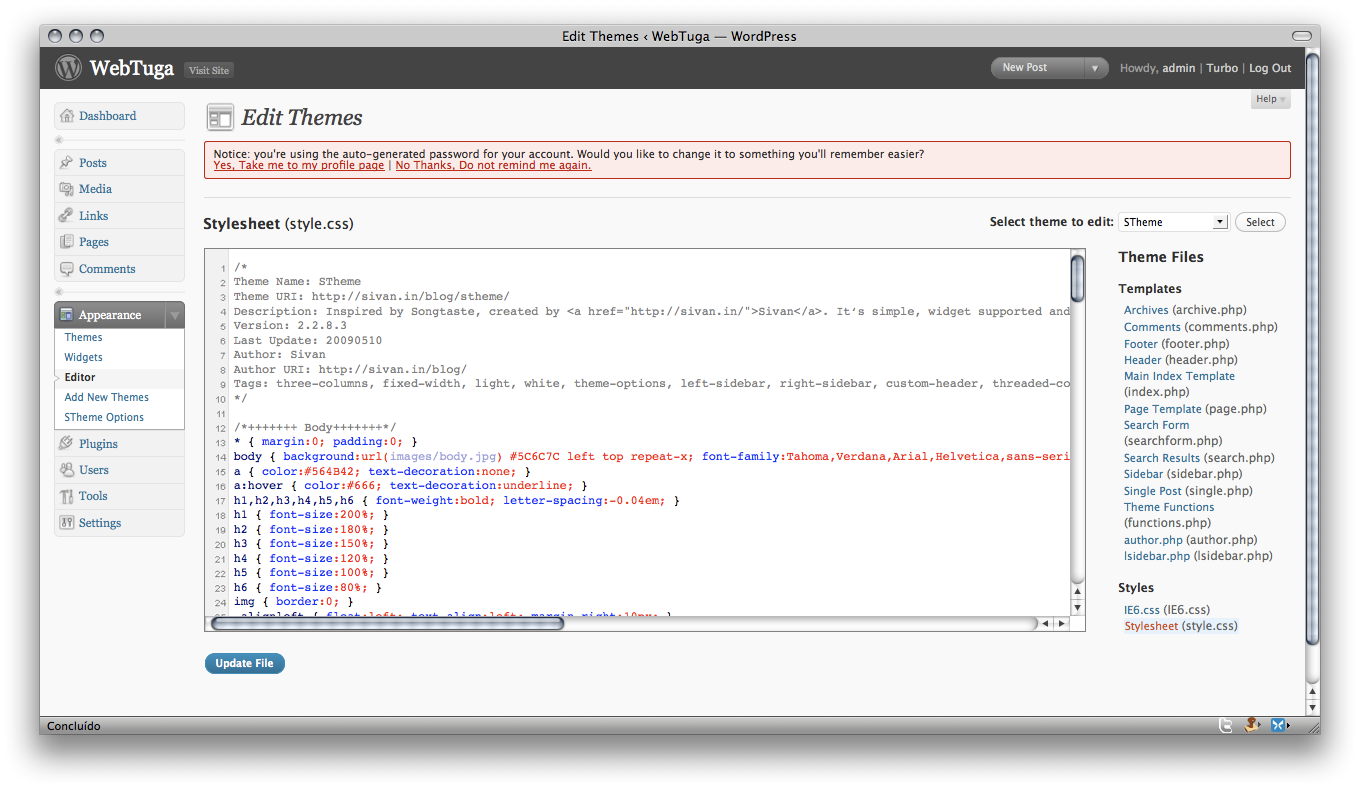Go to Themes under Appearance
This screenshot has height=789, width=1360.
coord(83,337)
